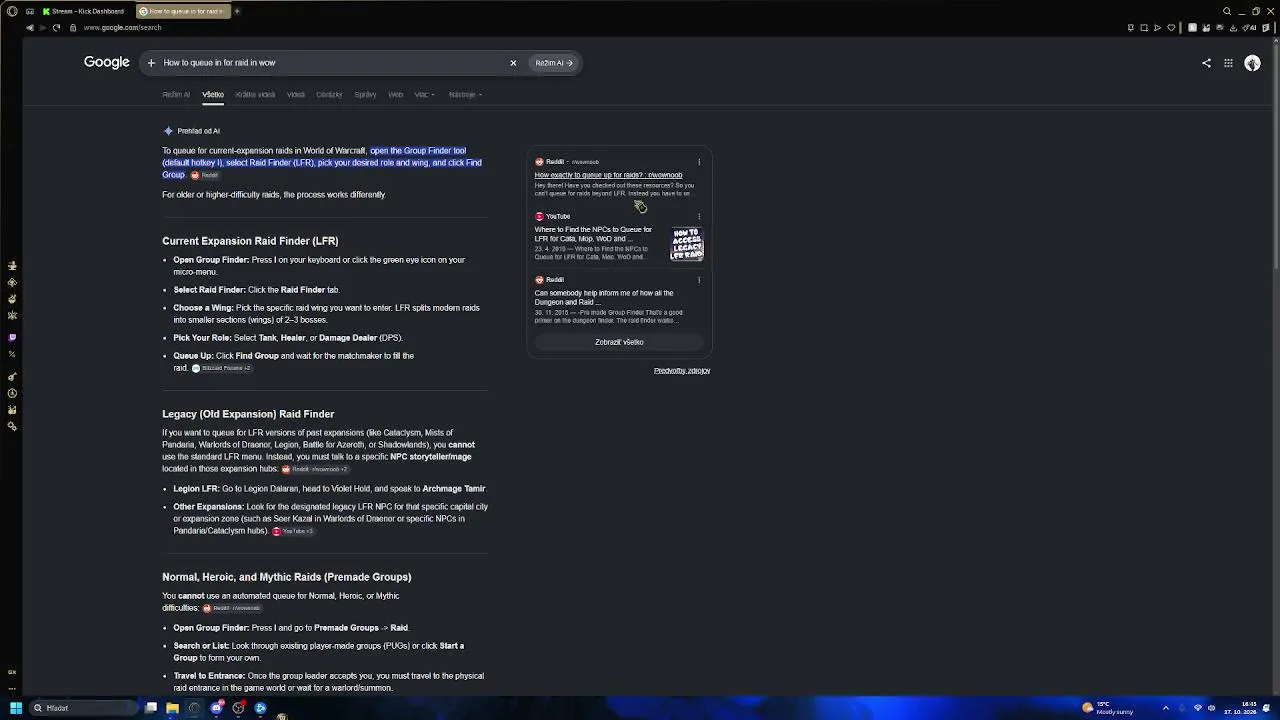The height and width of the screenshot is (720, 1280).
Task: Open YouTube LFR legacy raids thumbnail
Action: click(x=687, y=243)
